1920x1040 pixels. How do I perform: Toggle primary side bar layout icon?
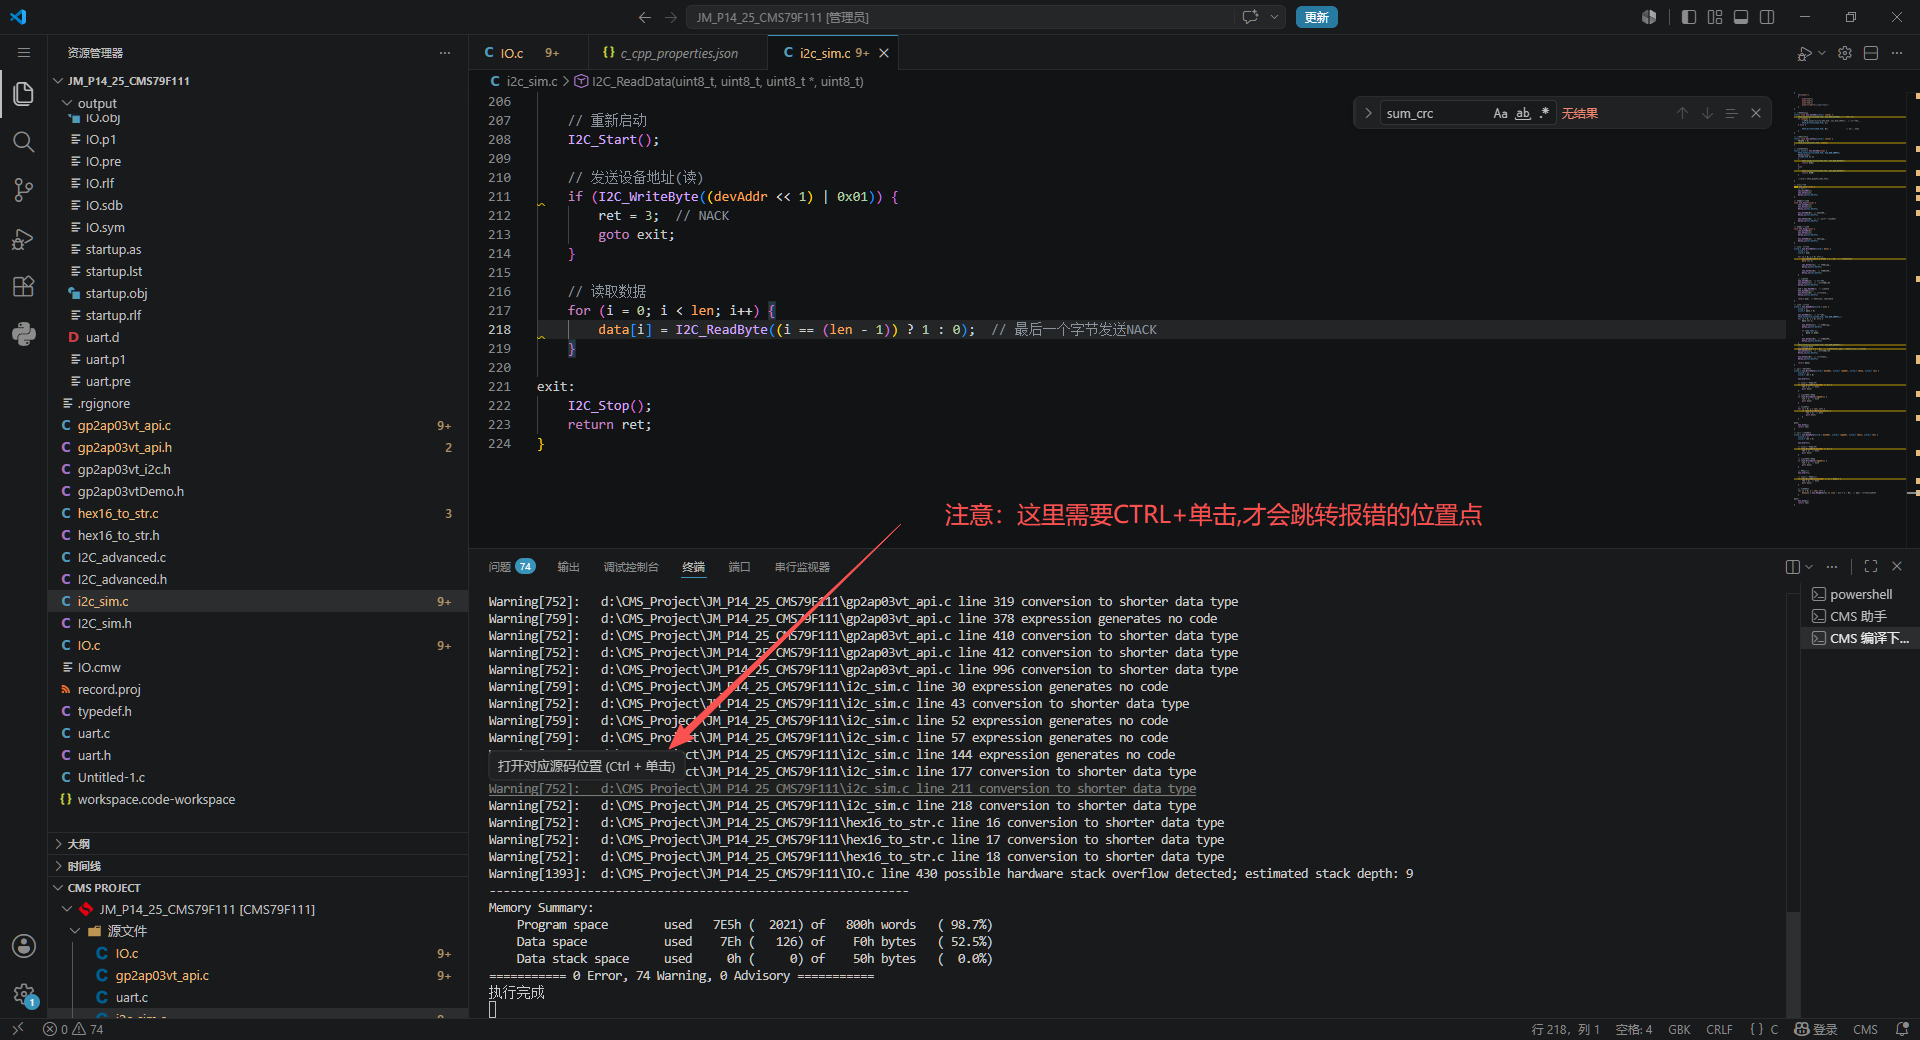point(1689,17)
